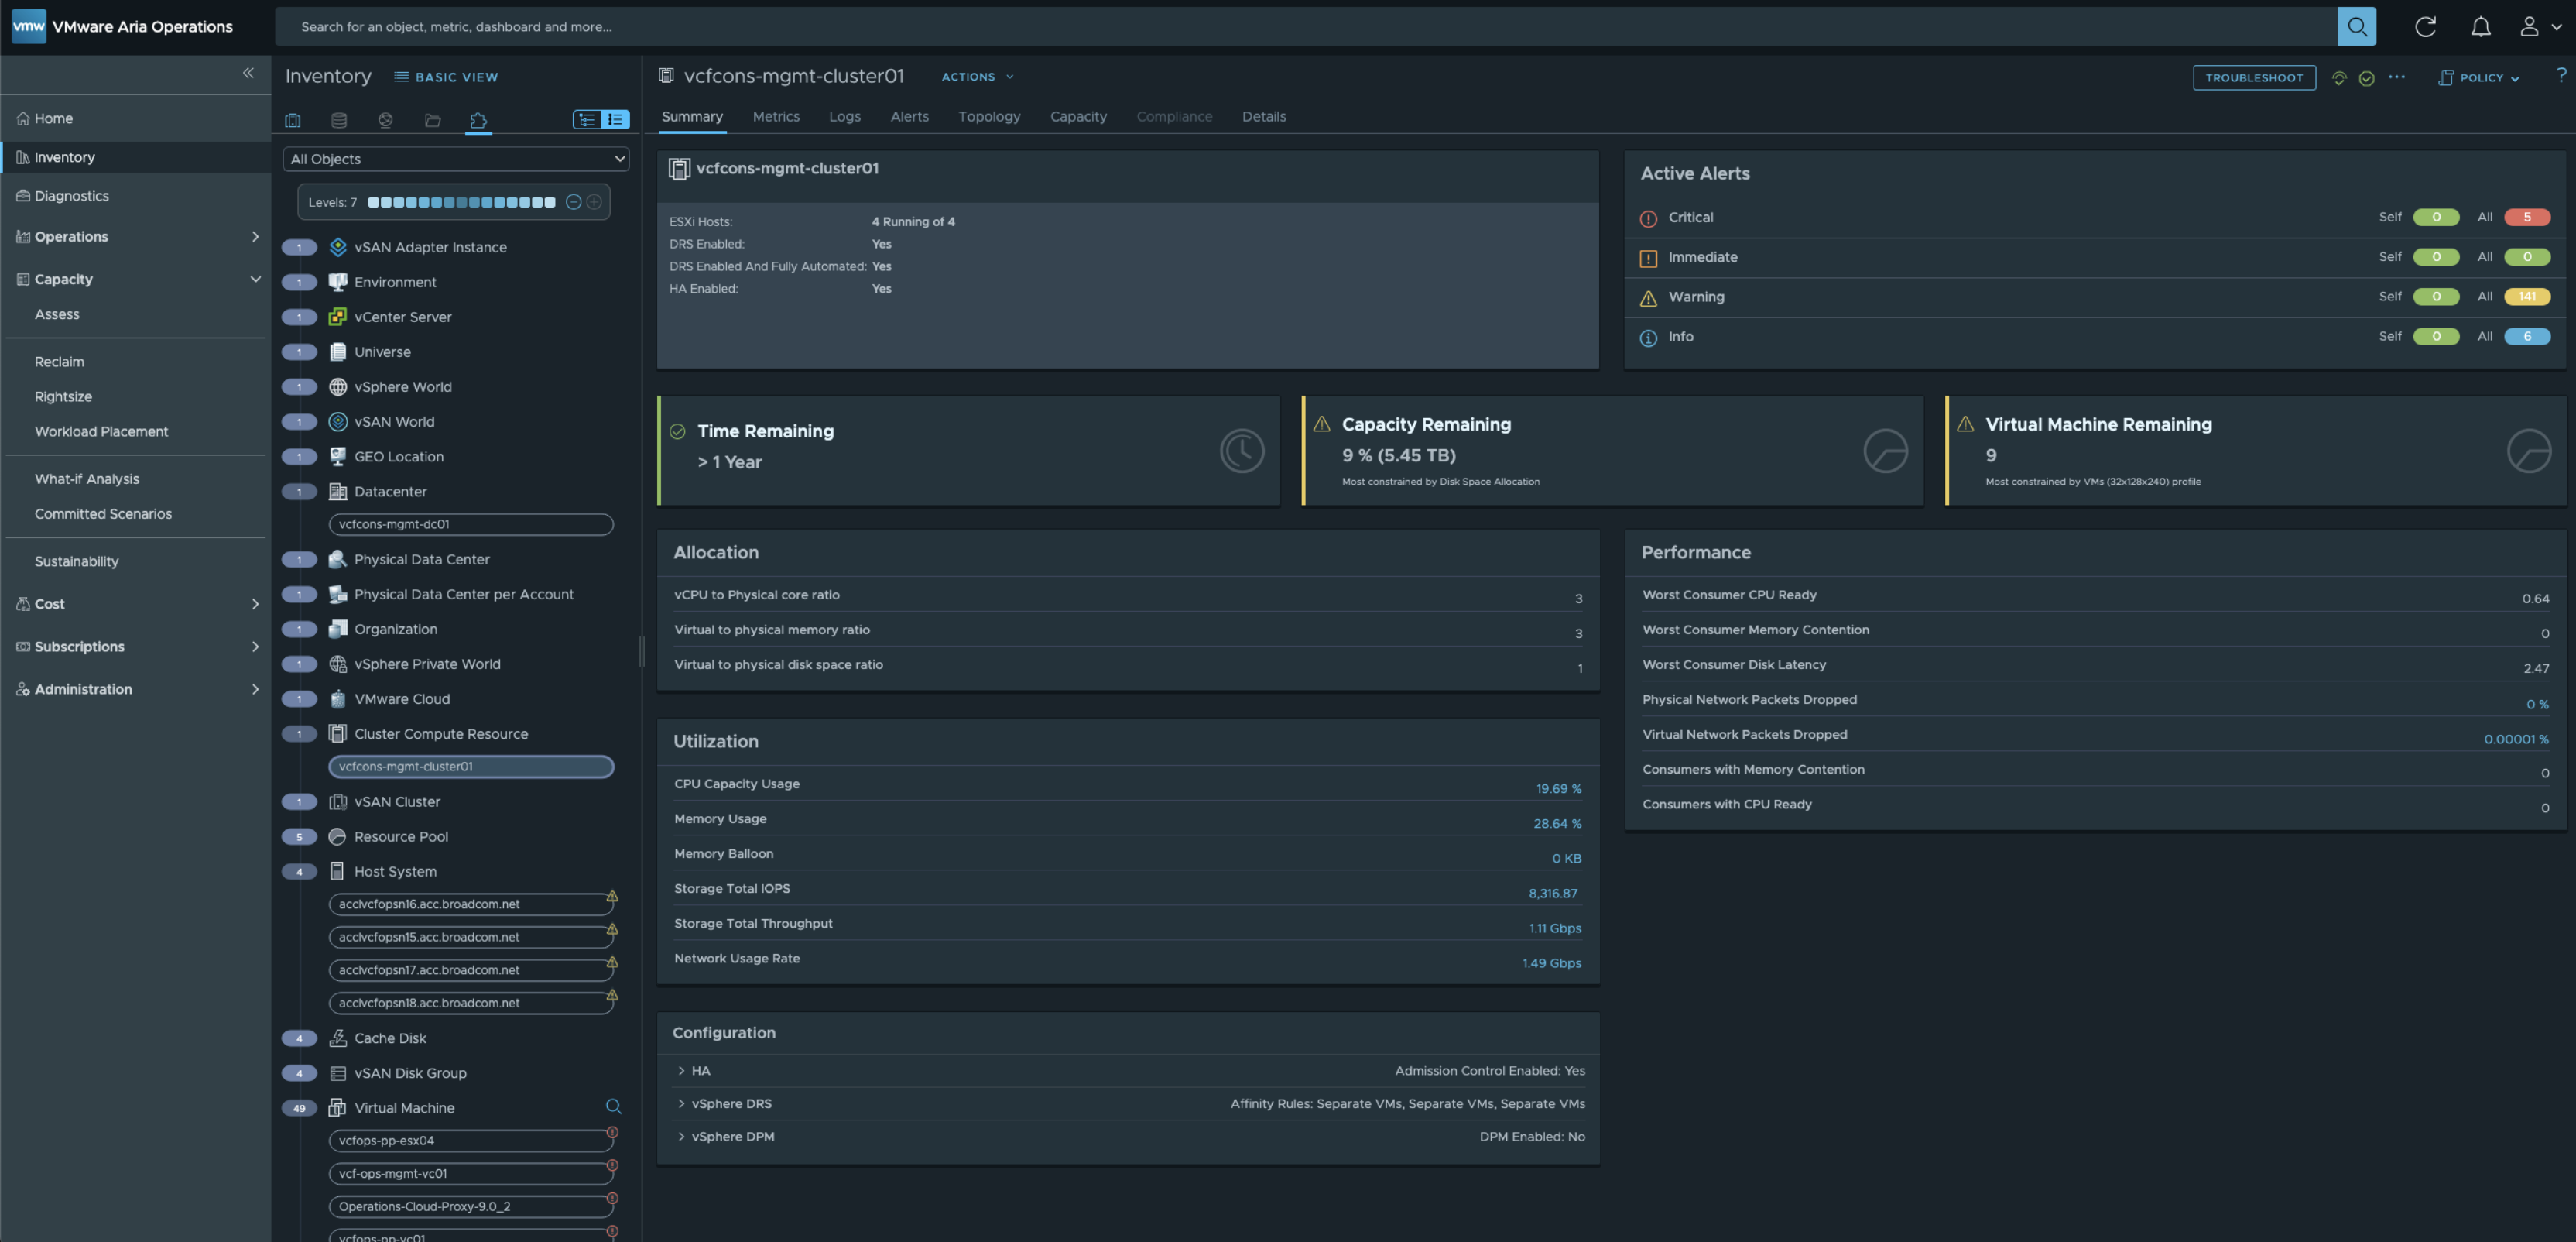Screen dimensions: 2576x1242
Task: Switch to hierarchical tree view toggle
Action: click(587, 119)
